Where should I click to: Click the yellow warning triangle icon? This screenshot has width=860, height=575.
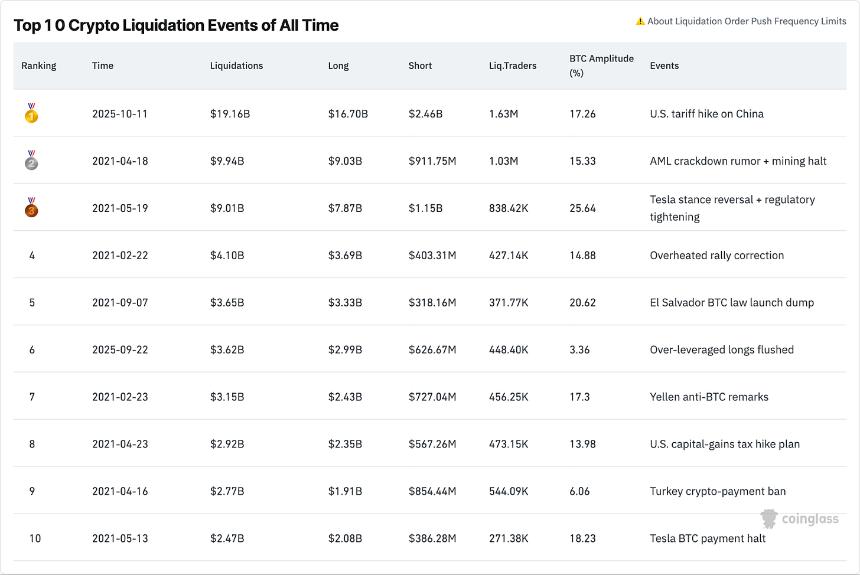640,21
